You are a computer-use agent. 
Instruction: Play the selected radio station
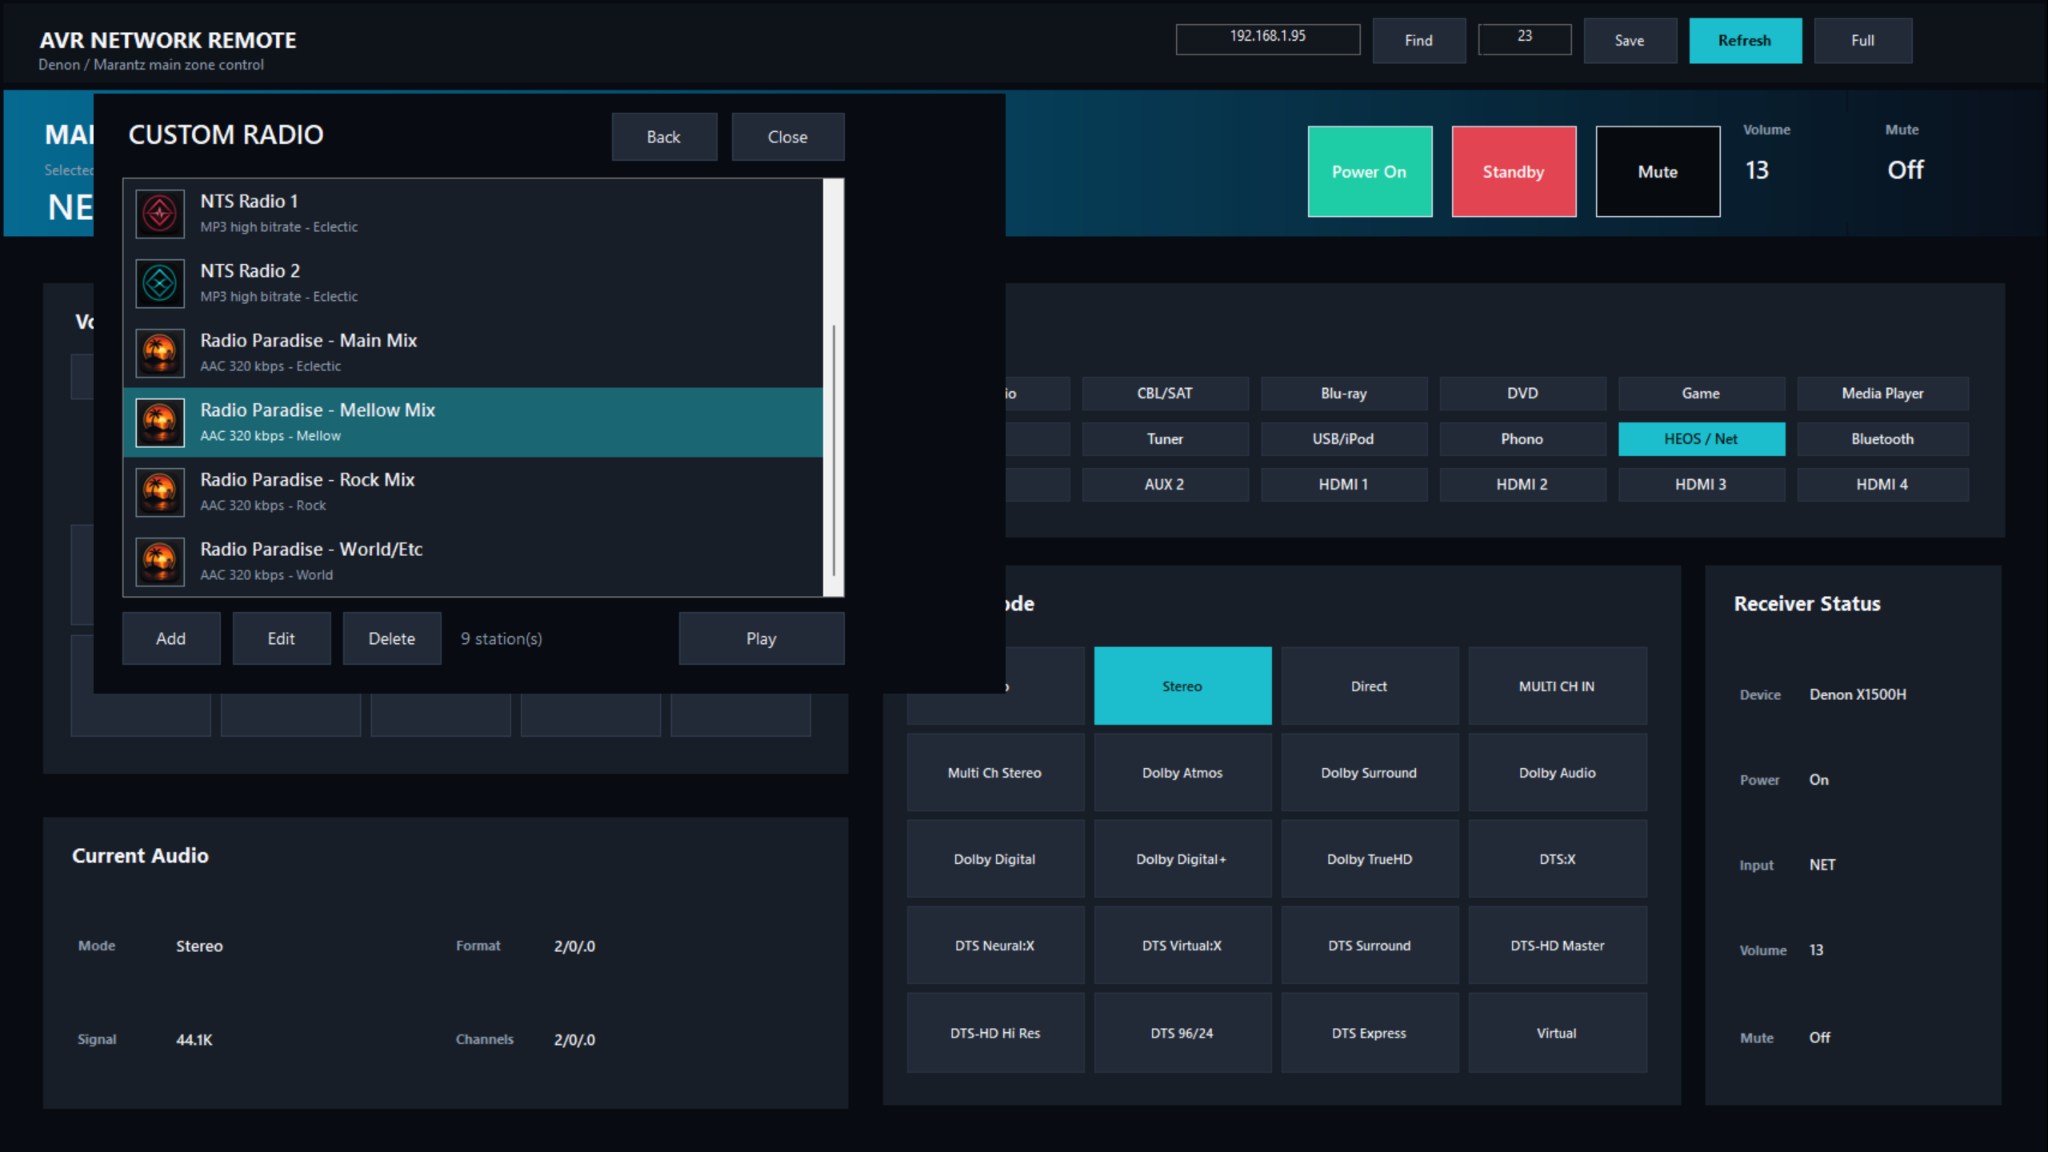pos(761,638)
